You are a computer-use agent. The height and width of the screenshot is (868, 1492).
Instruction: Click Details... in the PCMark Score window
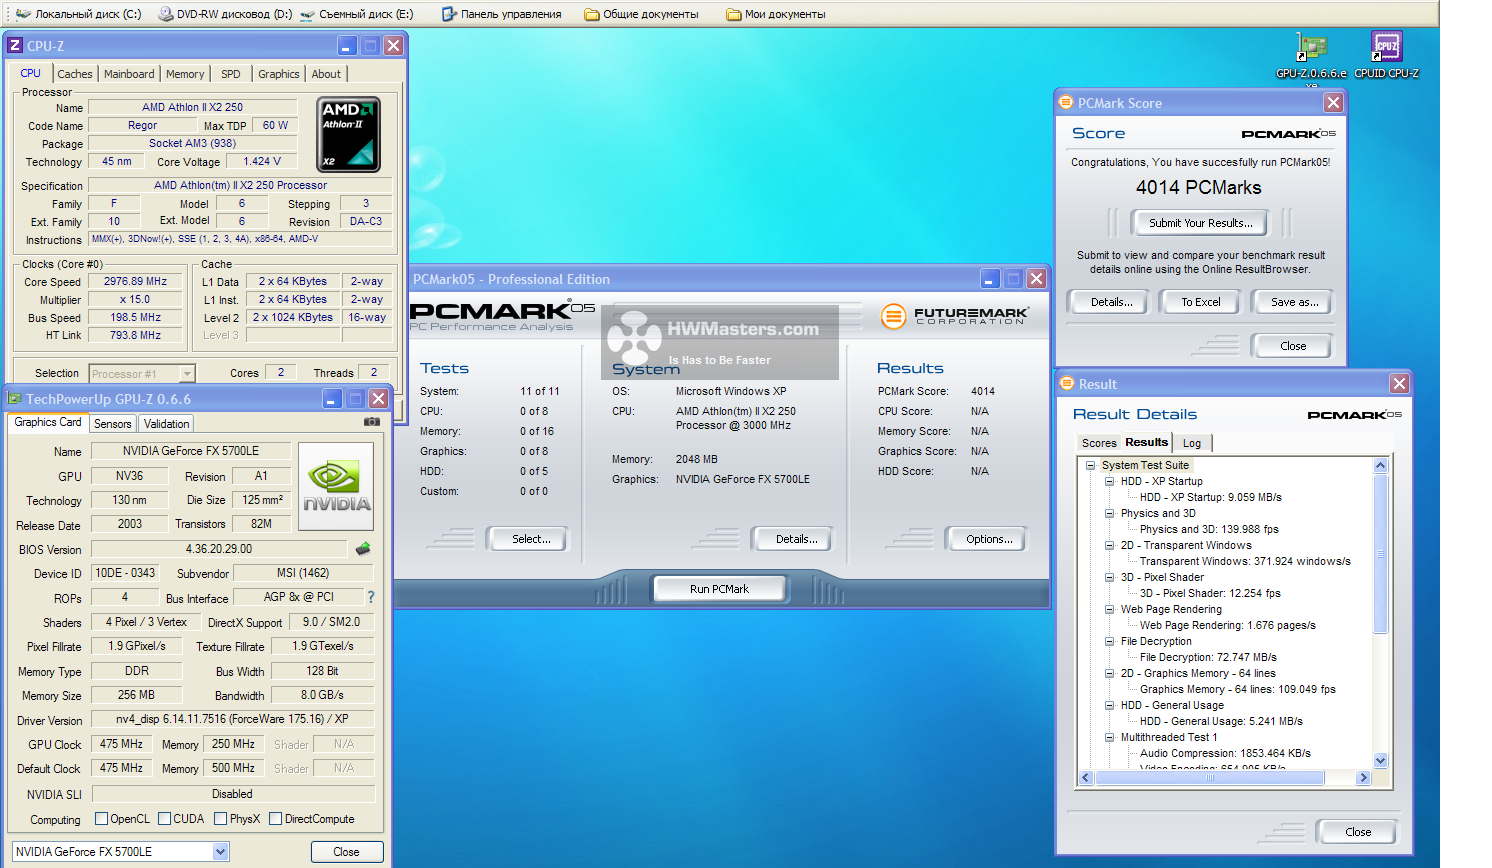tap(1111, 302)
